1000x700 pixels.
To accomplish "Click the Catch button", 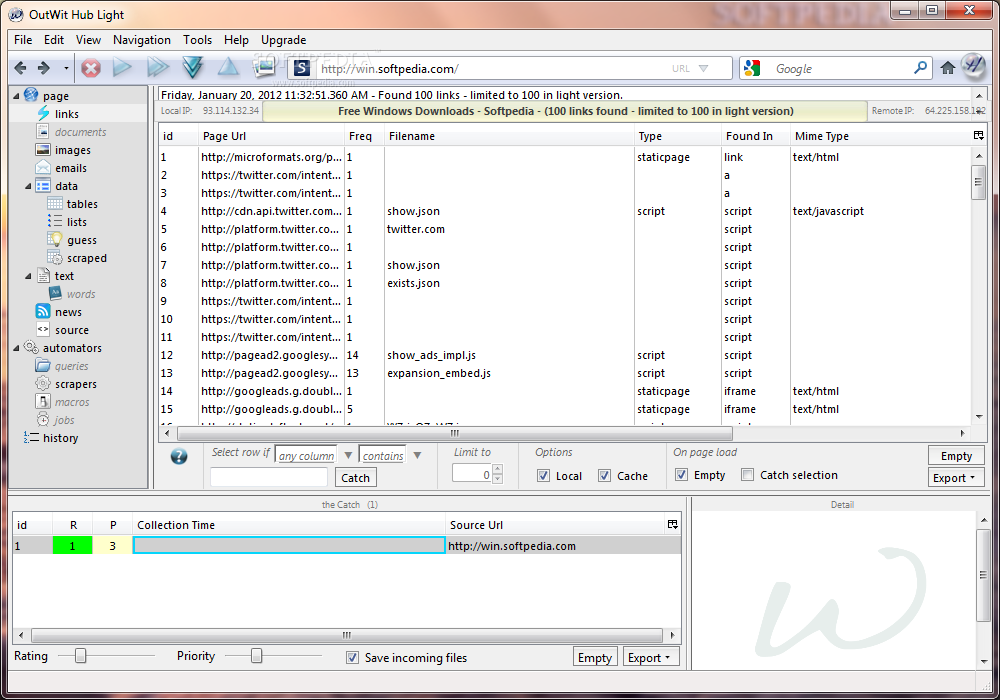I will coord(355,478).
